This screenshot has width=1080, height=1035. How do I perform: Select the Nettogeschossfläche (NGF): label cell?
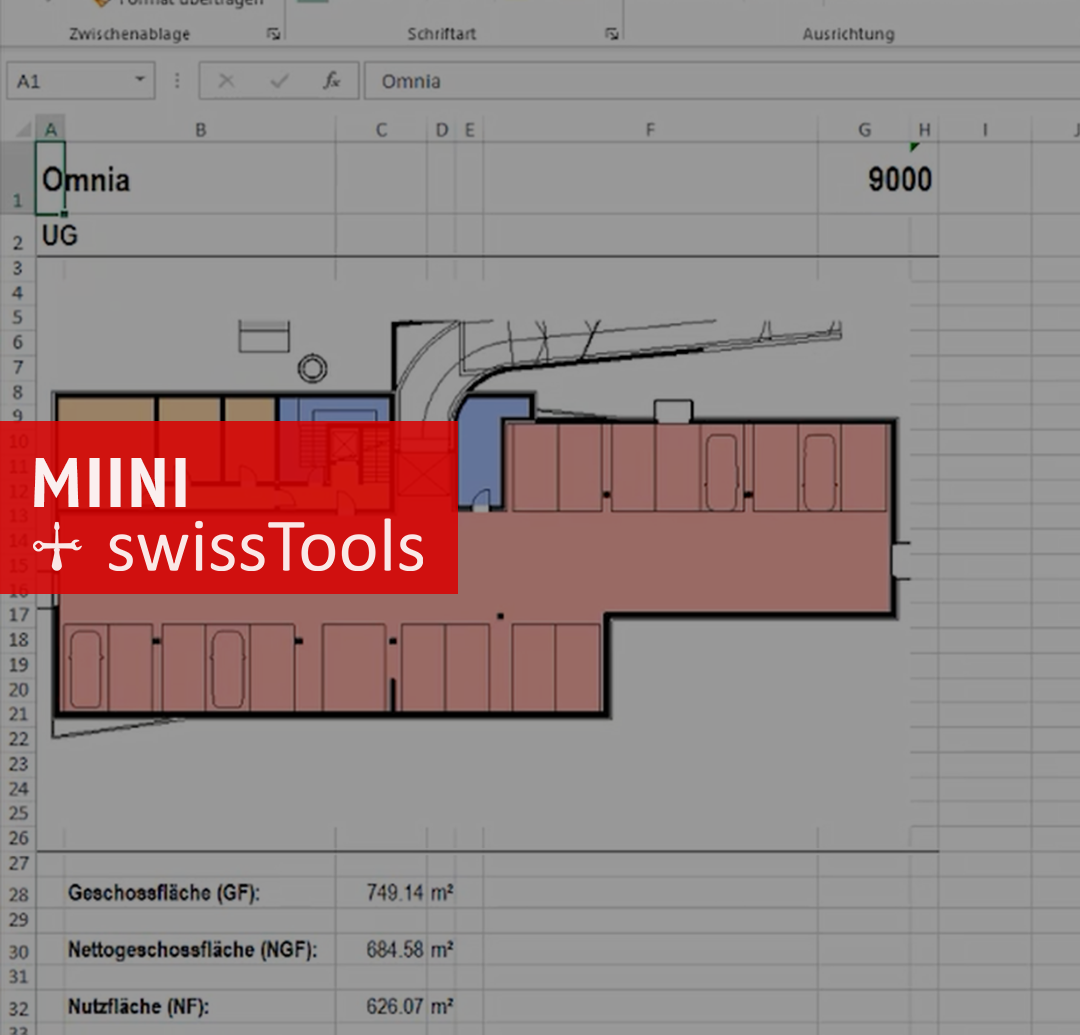200,950
